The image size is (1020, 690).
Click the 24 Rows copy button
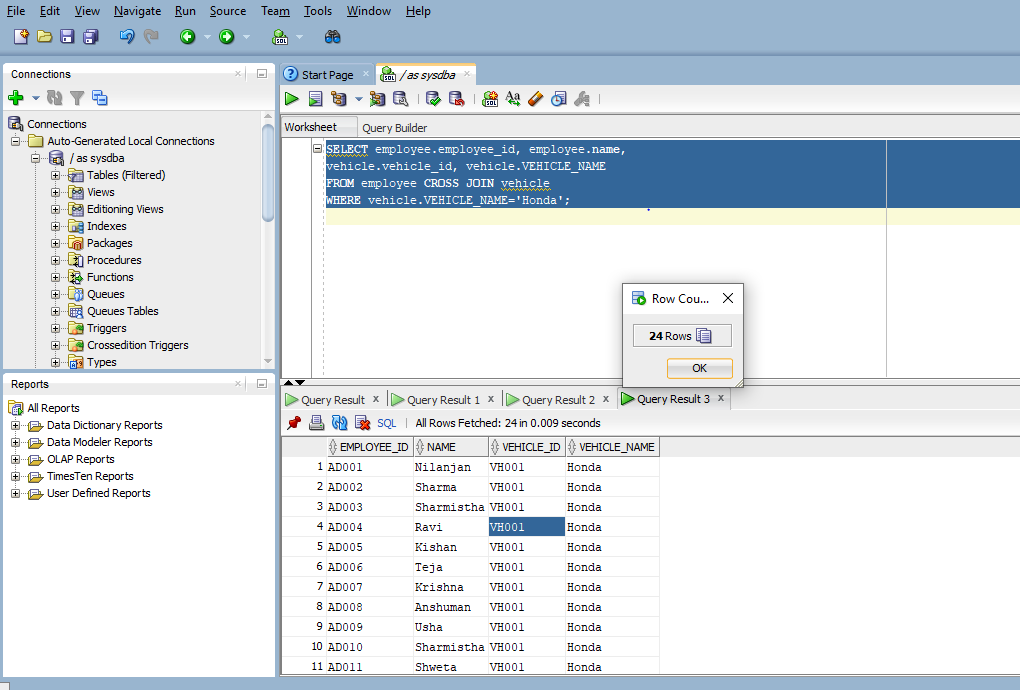coord(682,336)
